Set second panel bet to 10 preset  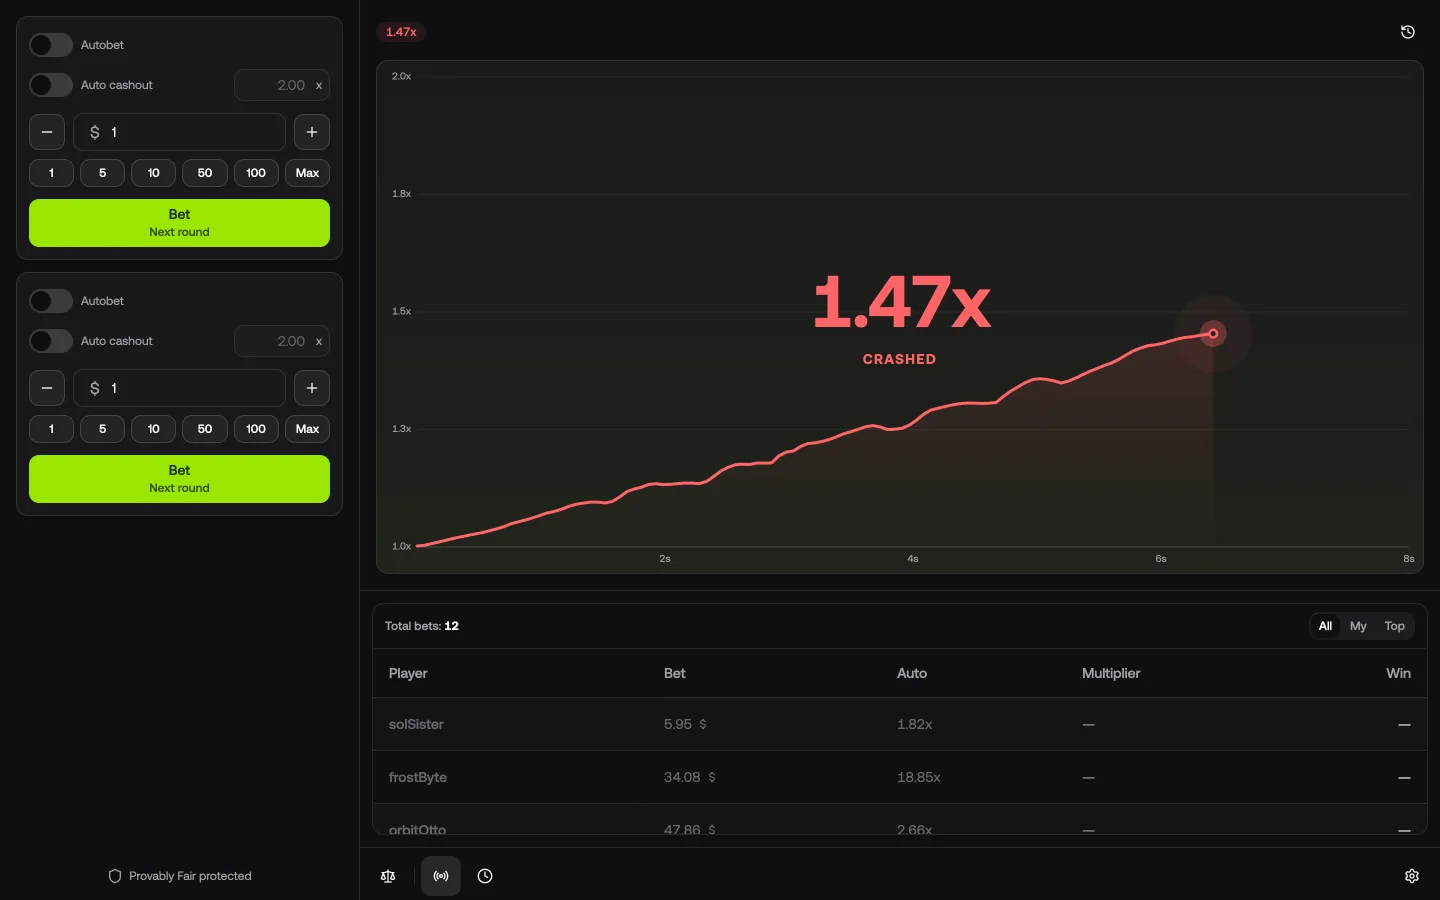(153, 429)
